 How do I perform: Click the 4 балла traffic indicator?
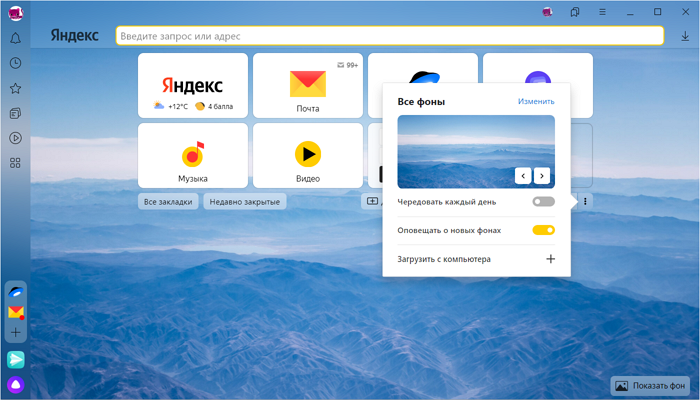(214, 106)
